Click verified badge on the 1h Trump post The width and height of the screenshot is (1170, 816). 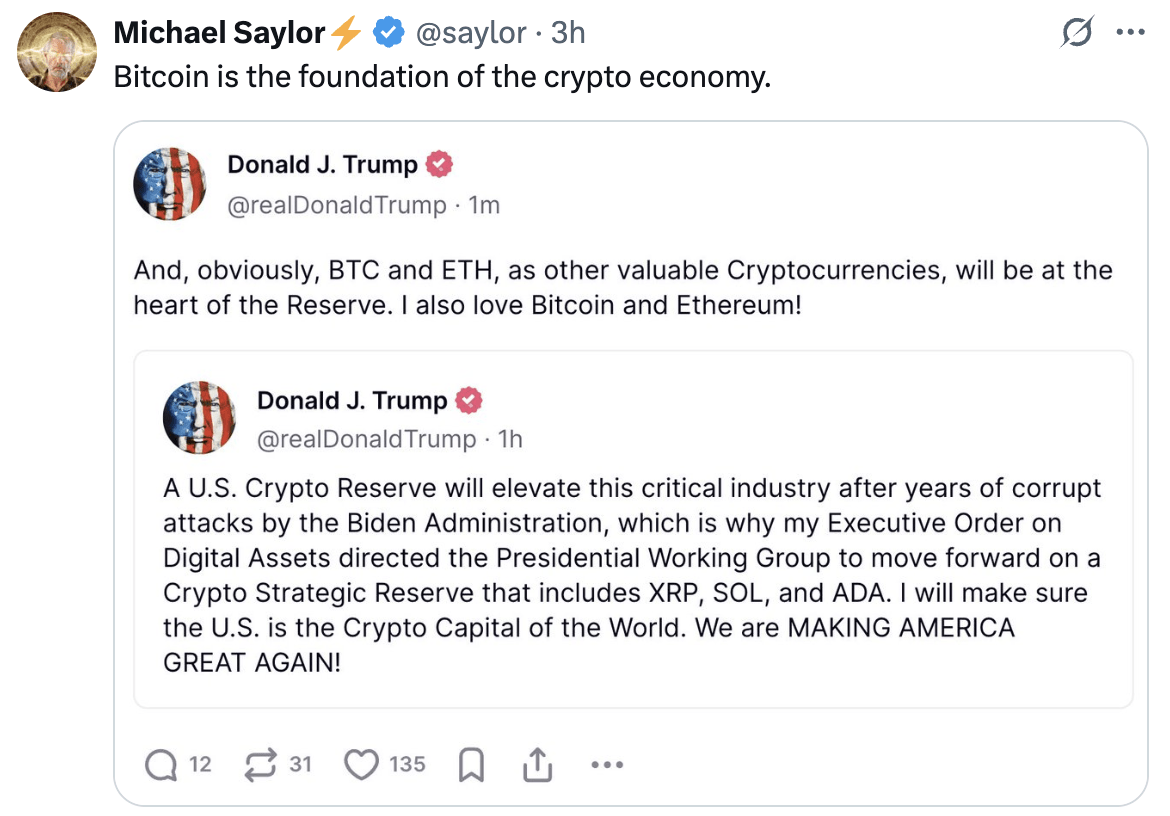pyautogui.click(x=469, y=401)
